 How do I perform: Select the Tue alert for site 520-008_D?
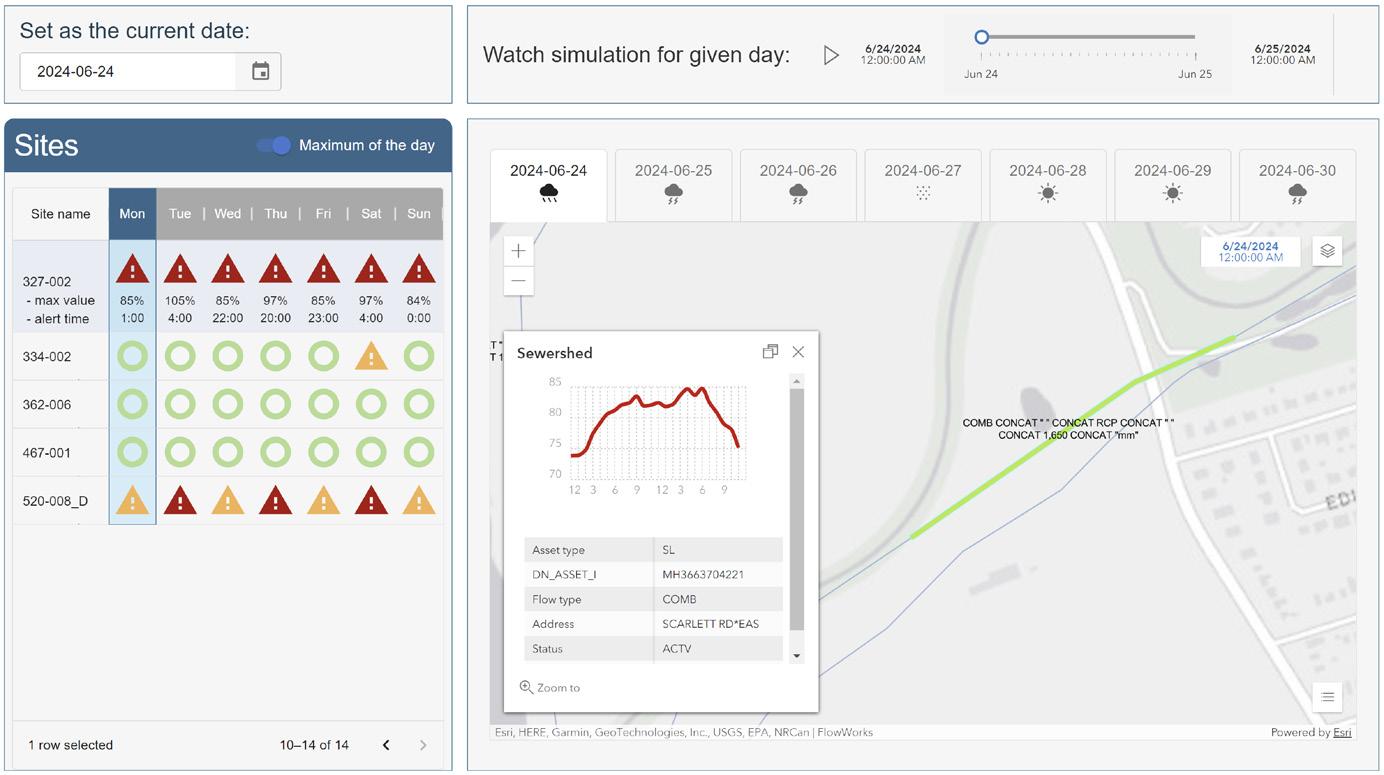click(180, 499)
